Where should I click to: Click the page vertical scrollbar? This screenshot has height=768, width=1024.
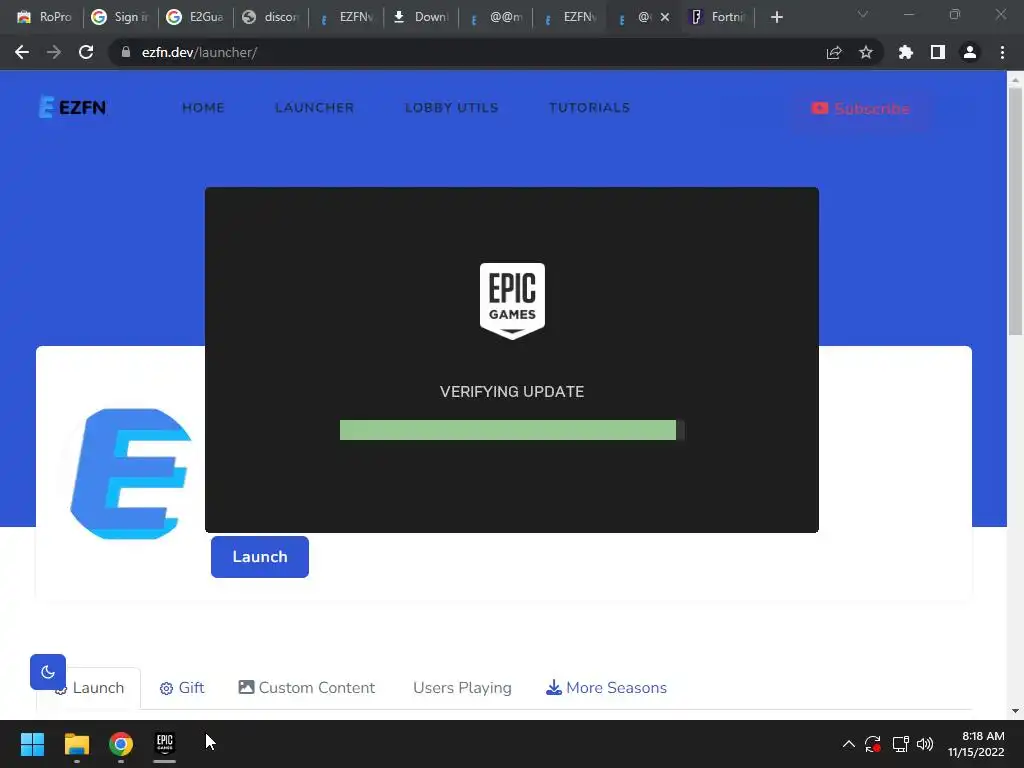point(1015,212)
